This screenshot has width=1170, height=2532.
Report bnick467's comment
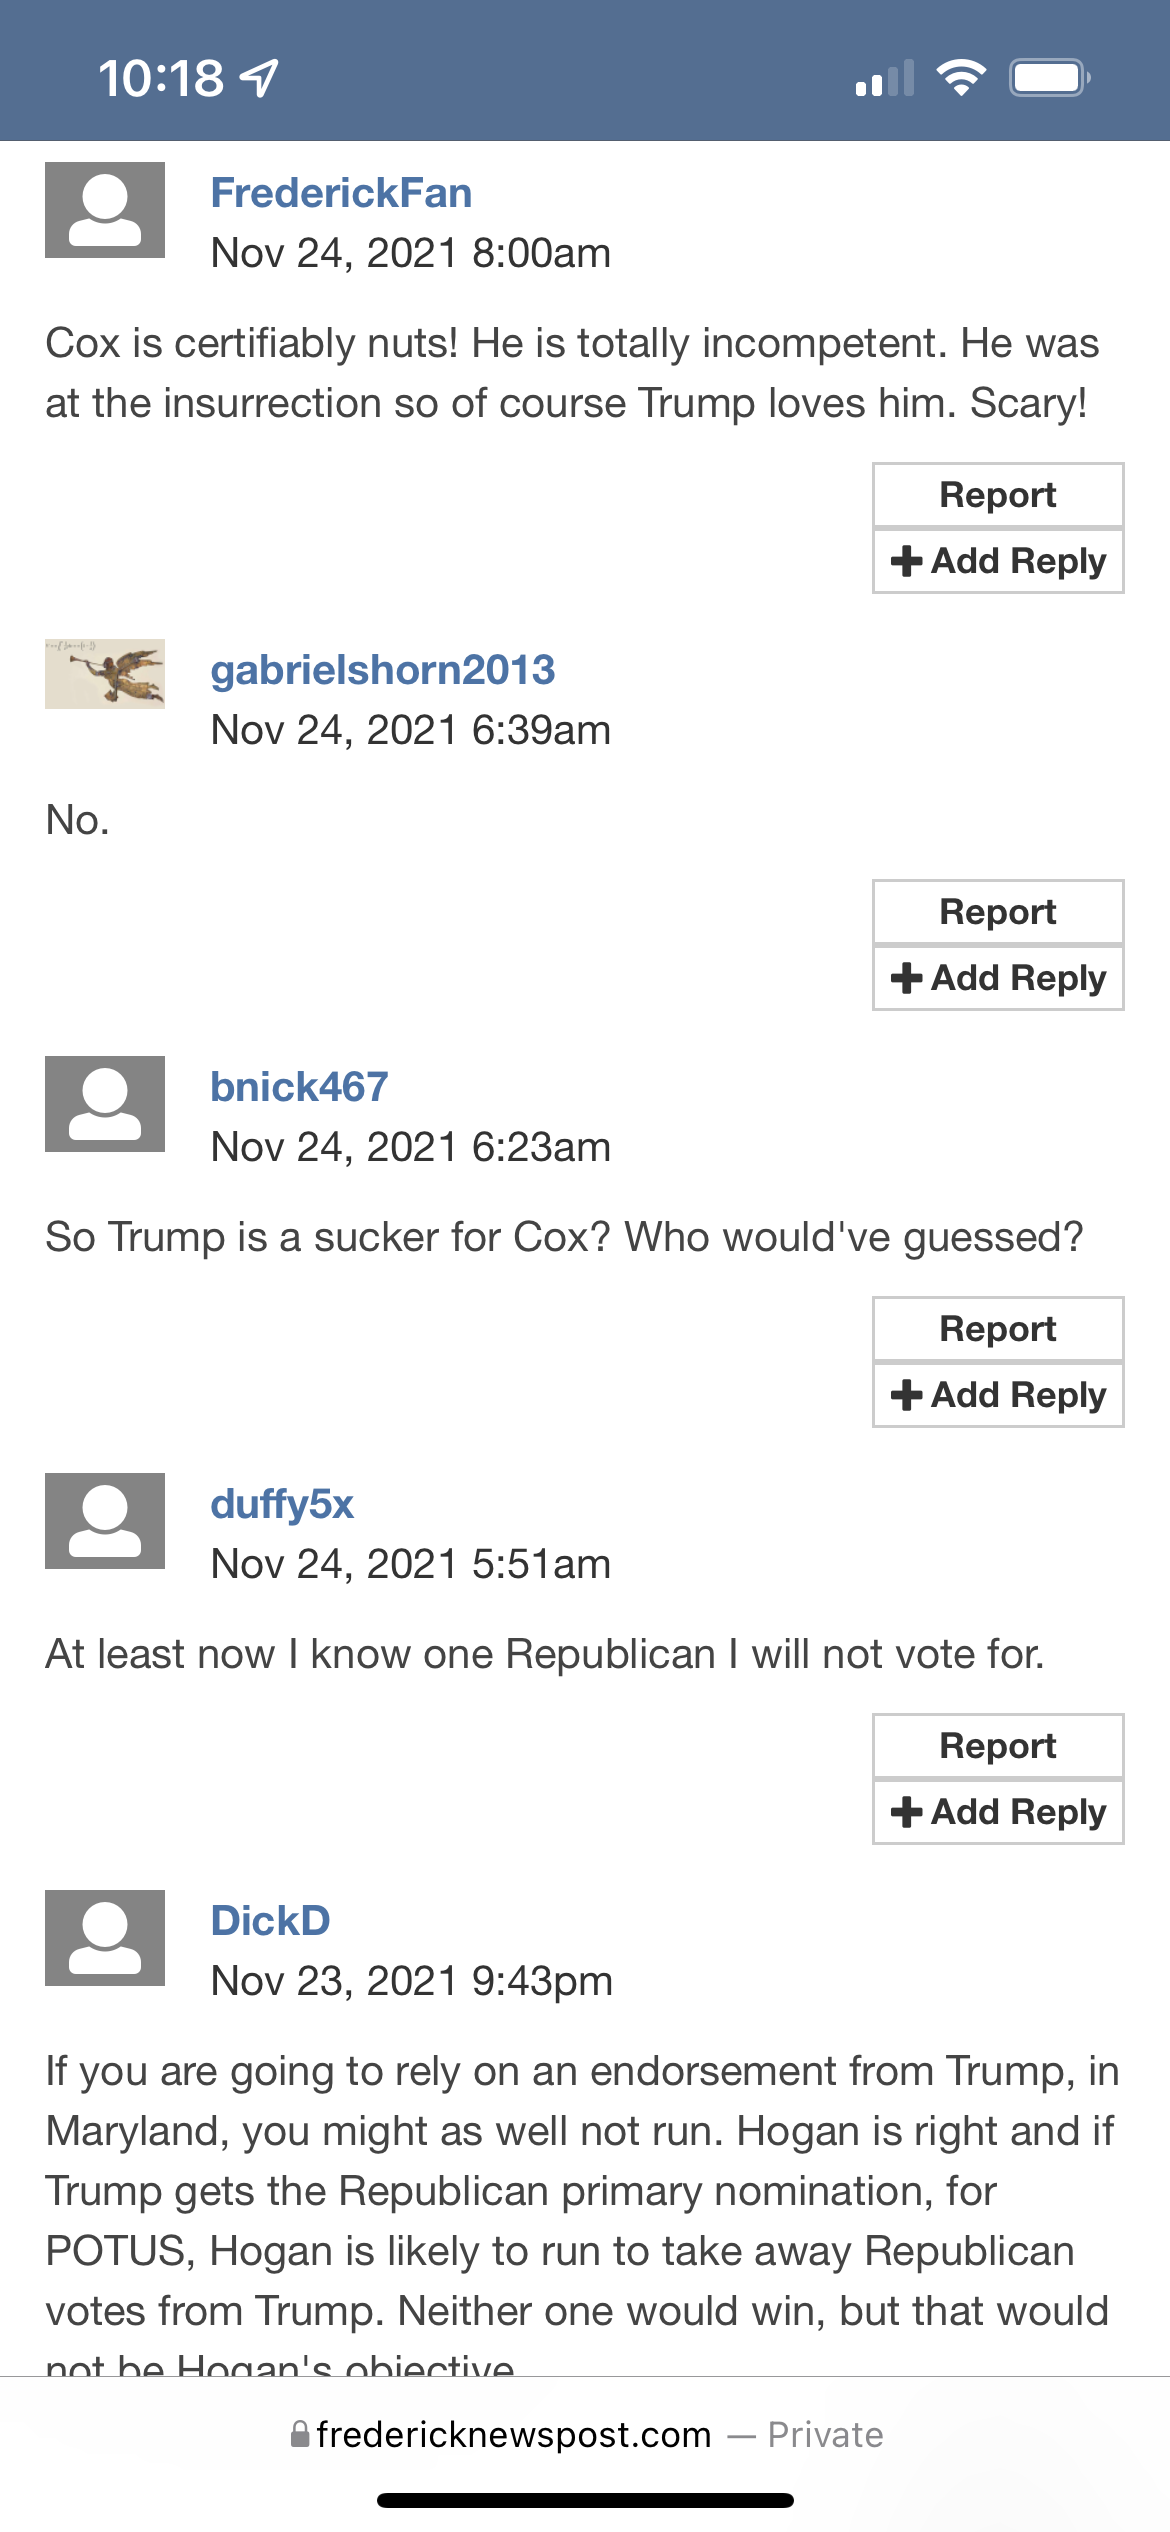pos(998,1329)
